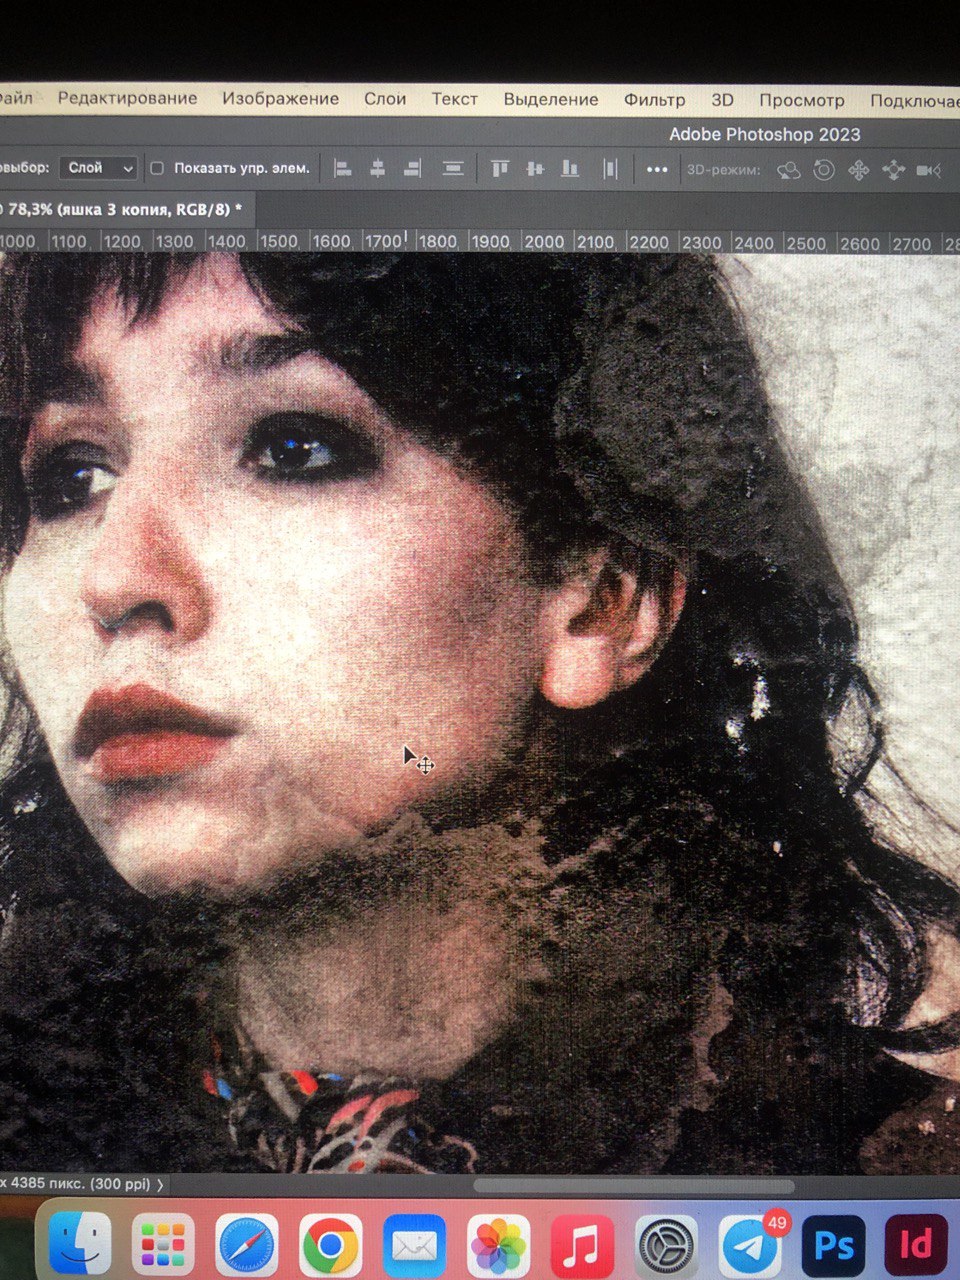Image resolution: width=960 pixels, height=1280 pixels.
Task: Click the align top edges icon
Action: (x=500, y=169)
